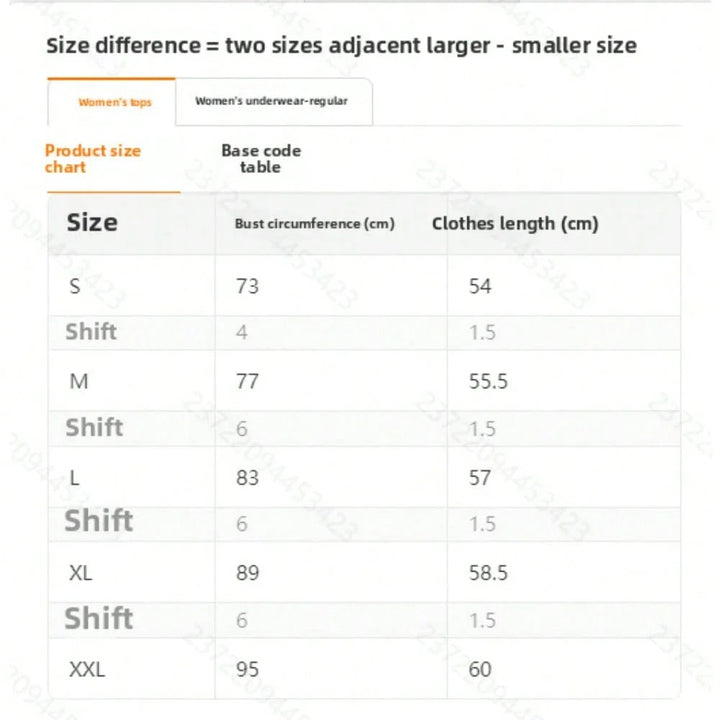Click the M clothes length 55.5
Screen dimensions: 720x720
pos(488,381)
